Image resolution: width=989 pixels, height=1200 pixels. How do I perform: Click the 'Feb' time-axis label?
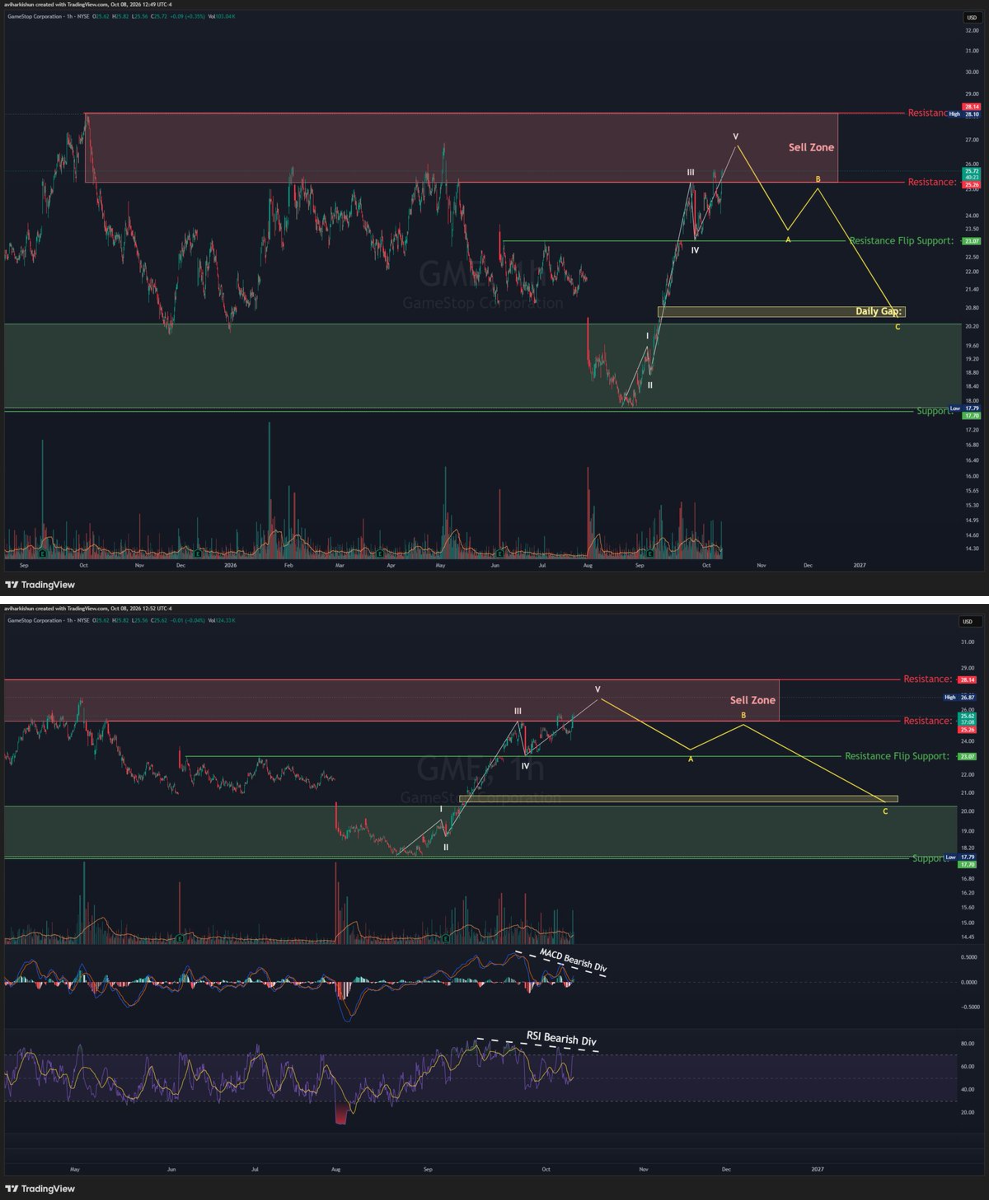click(x=288, y=565)
